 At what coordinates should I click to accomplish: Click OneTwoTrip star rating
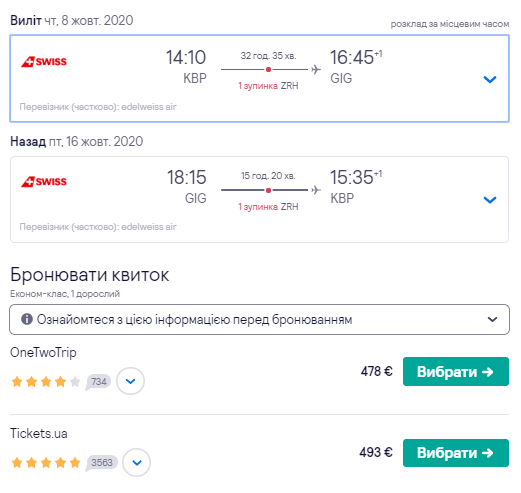[46, 381]
